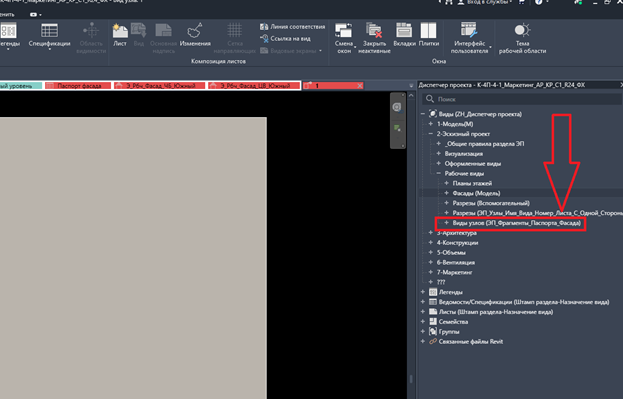Open the Интерфейс пользователя dropdown

[x=470, y=38]
